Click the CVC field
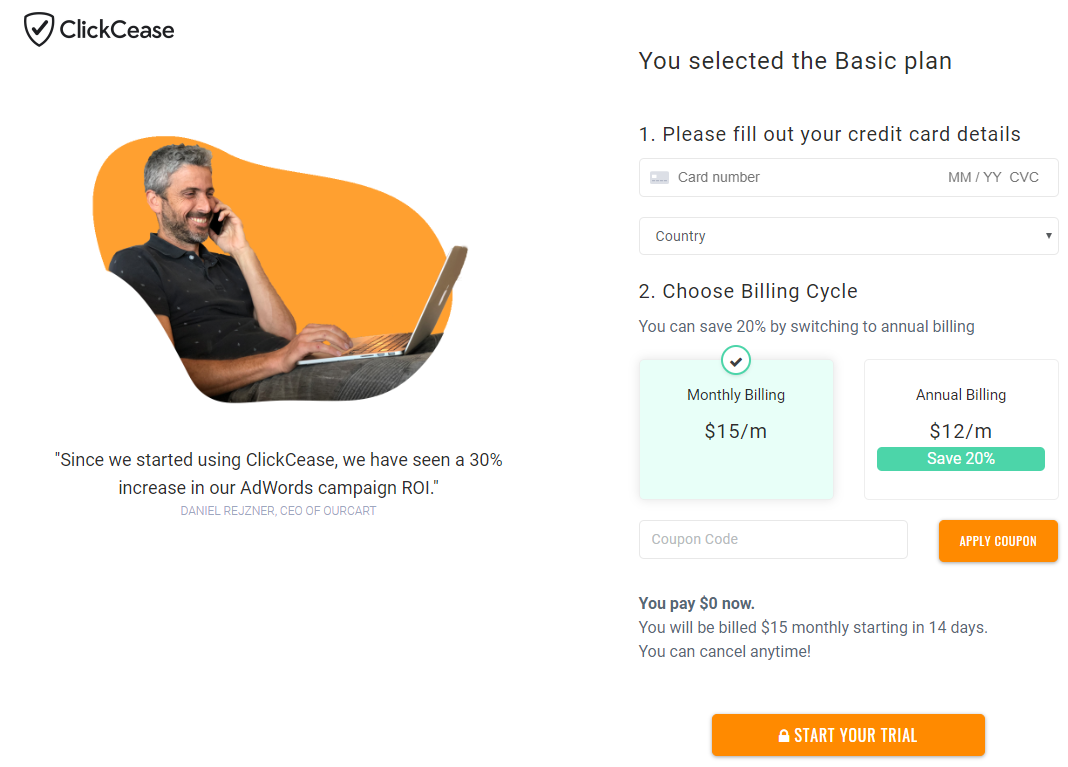 point(1024,178)
